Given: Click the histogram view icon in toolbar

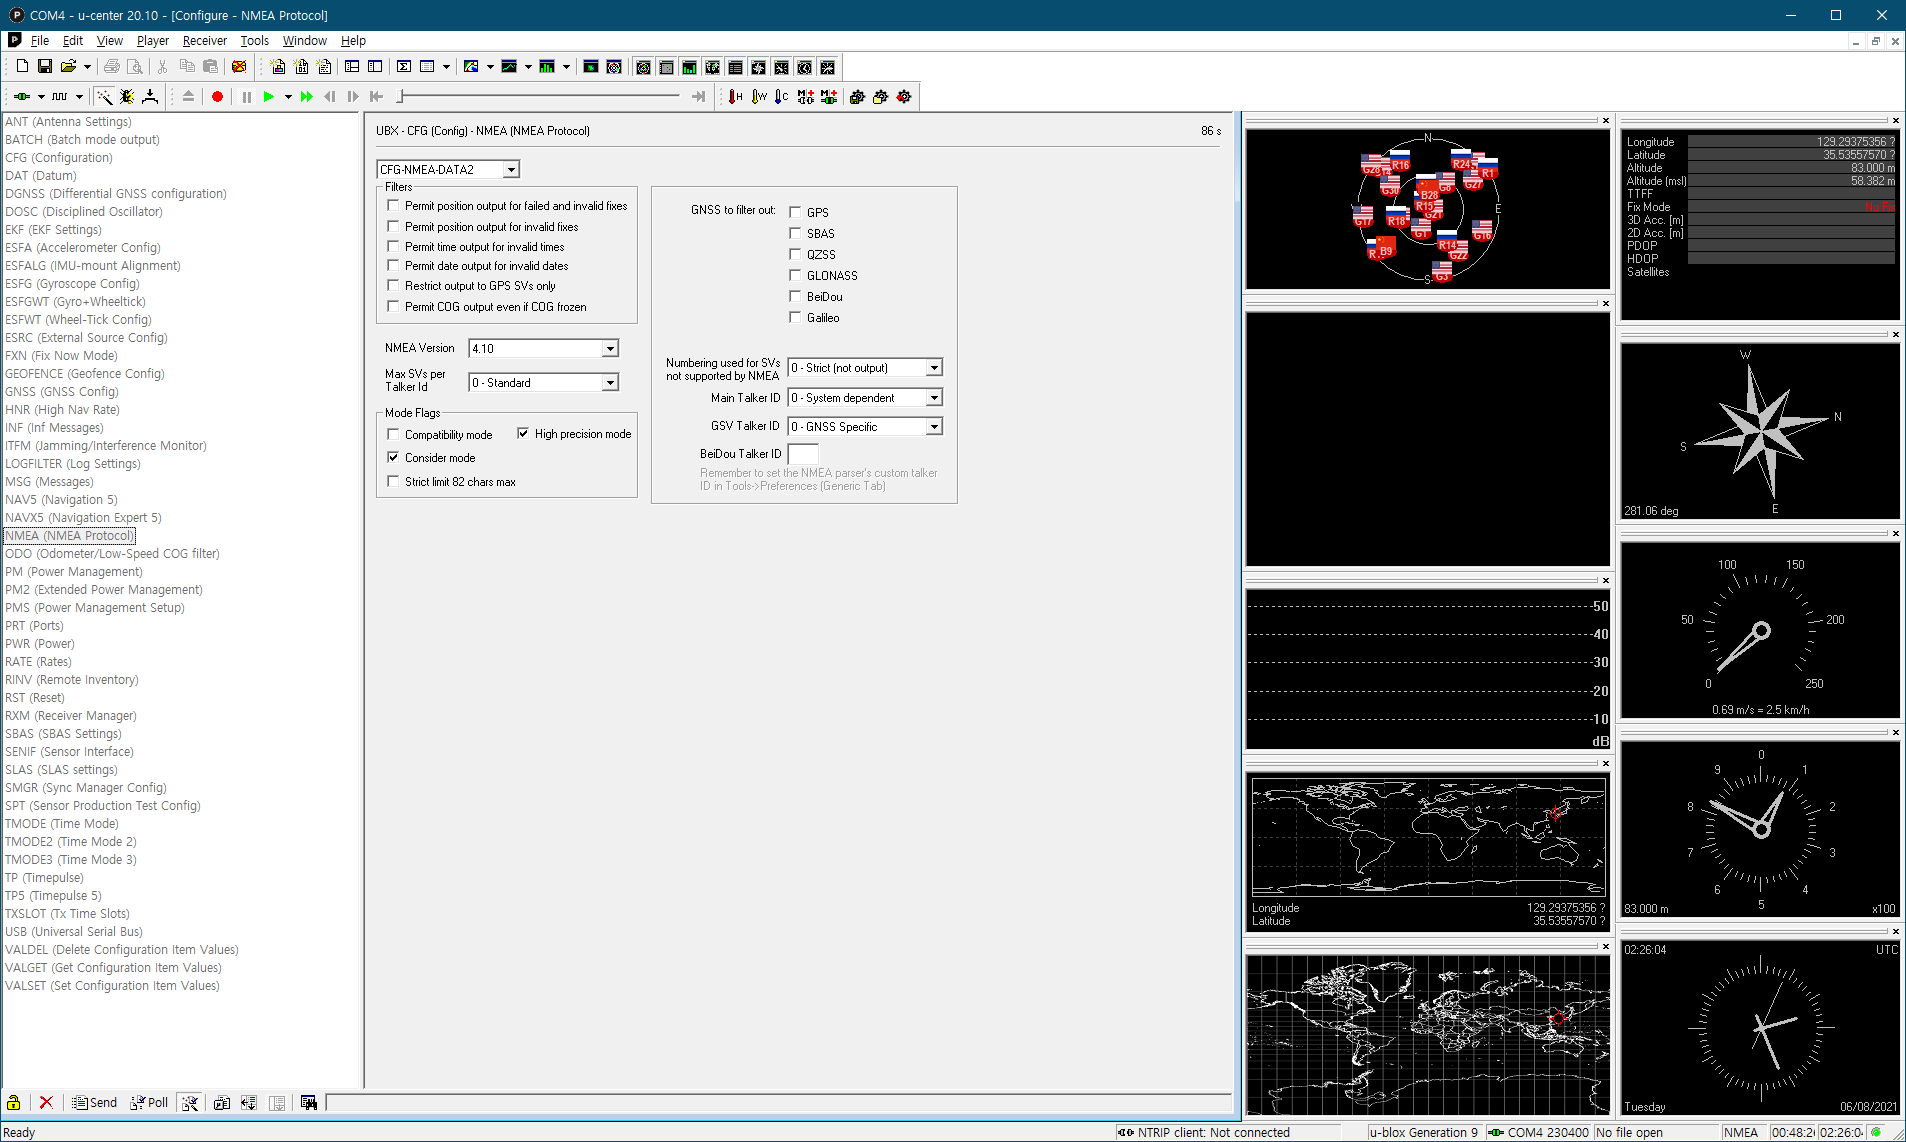Looking at the screenshot, I should tap(547, 66).
